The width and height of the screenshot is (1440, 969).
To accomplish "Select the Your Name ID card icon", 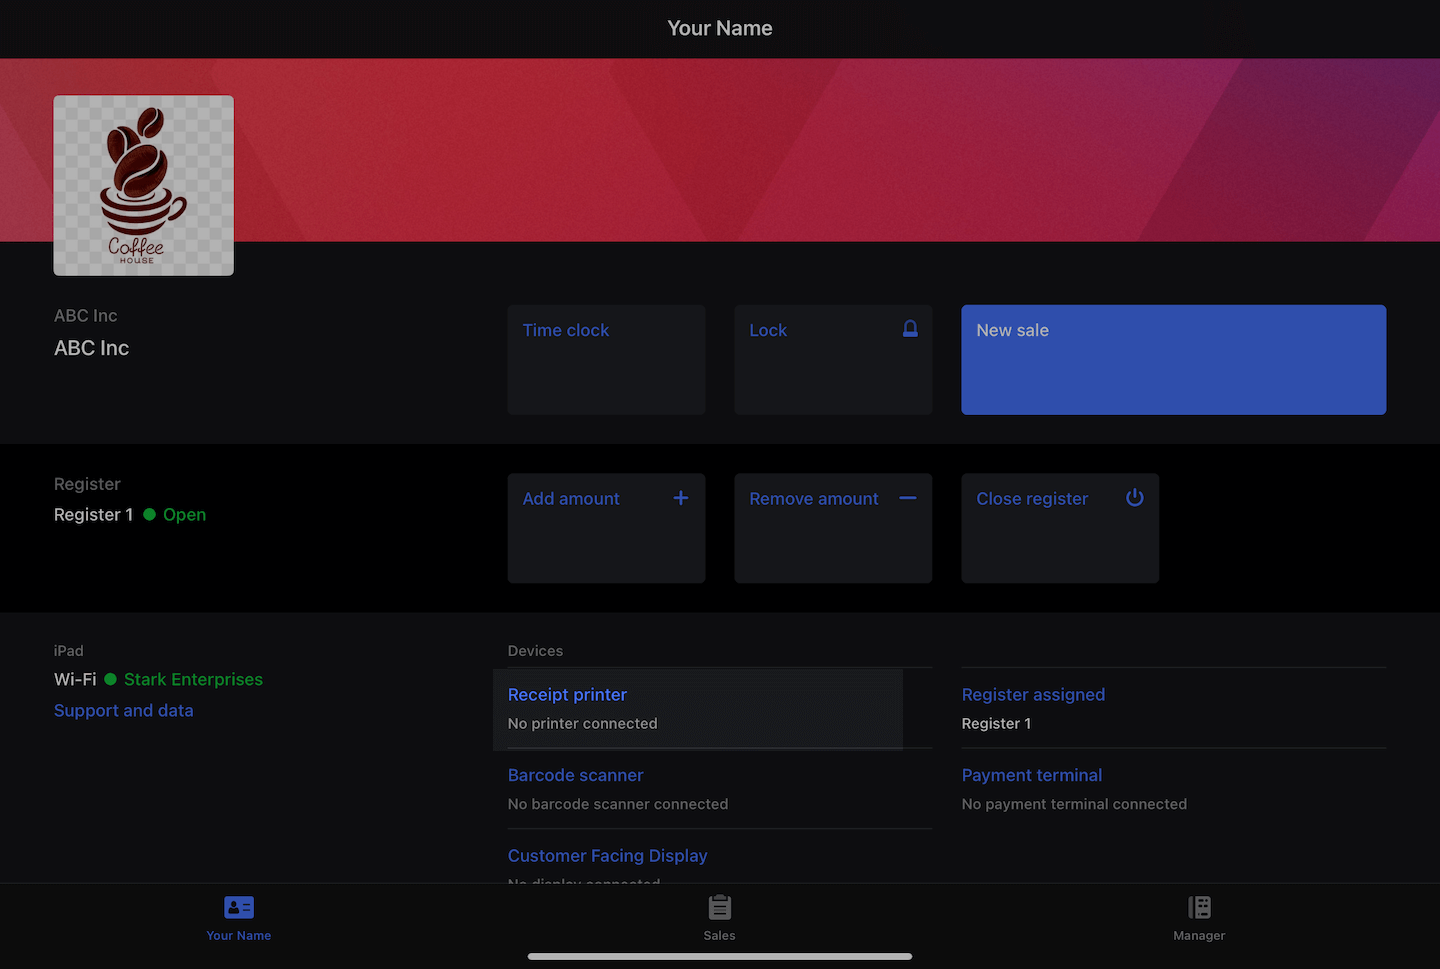I will 239,907.
